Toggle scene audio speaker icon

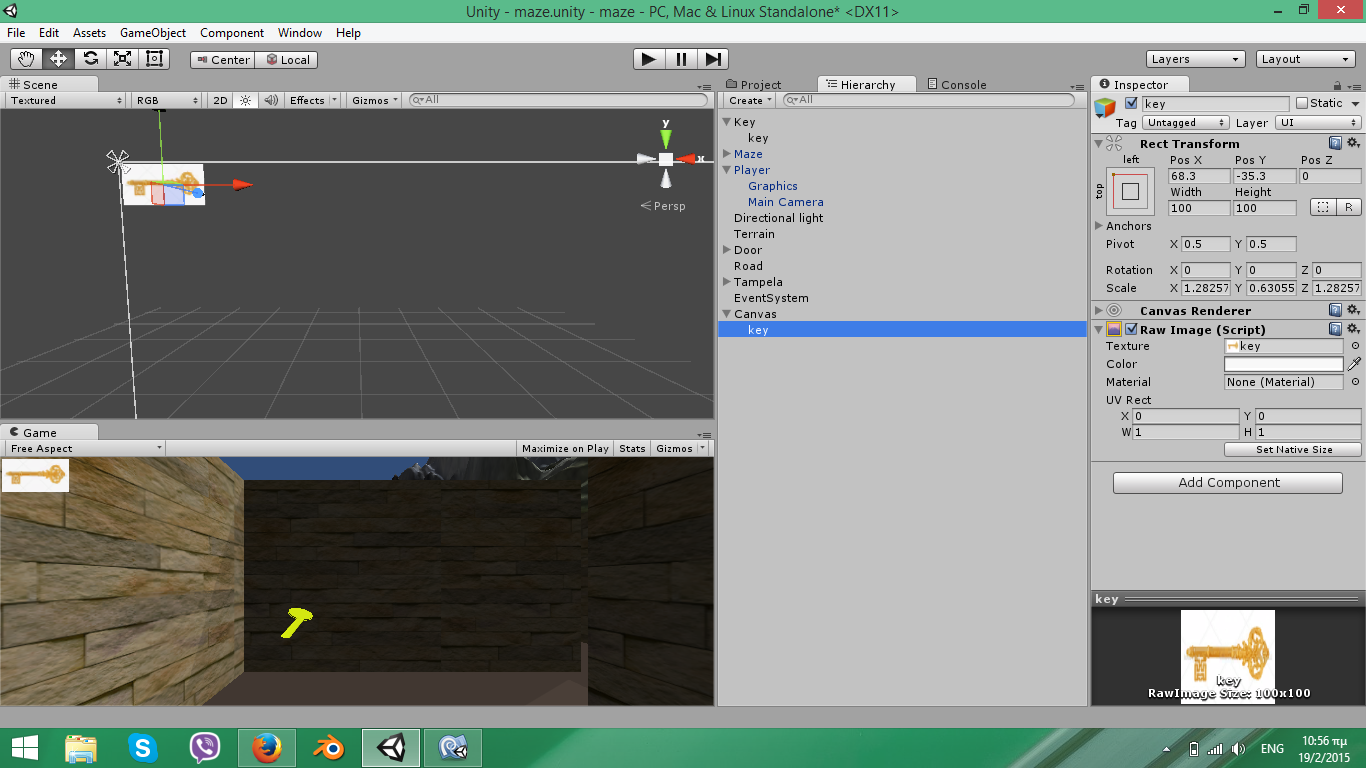[270, 100]
